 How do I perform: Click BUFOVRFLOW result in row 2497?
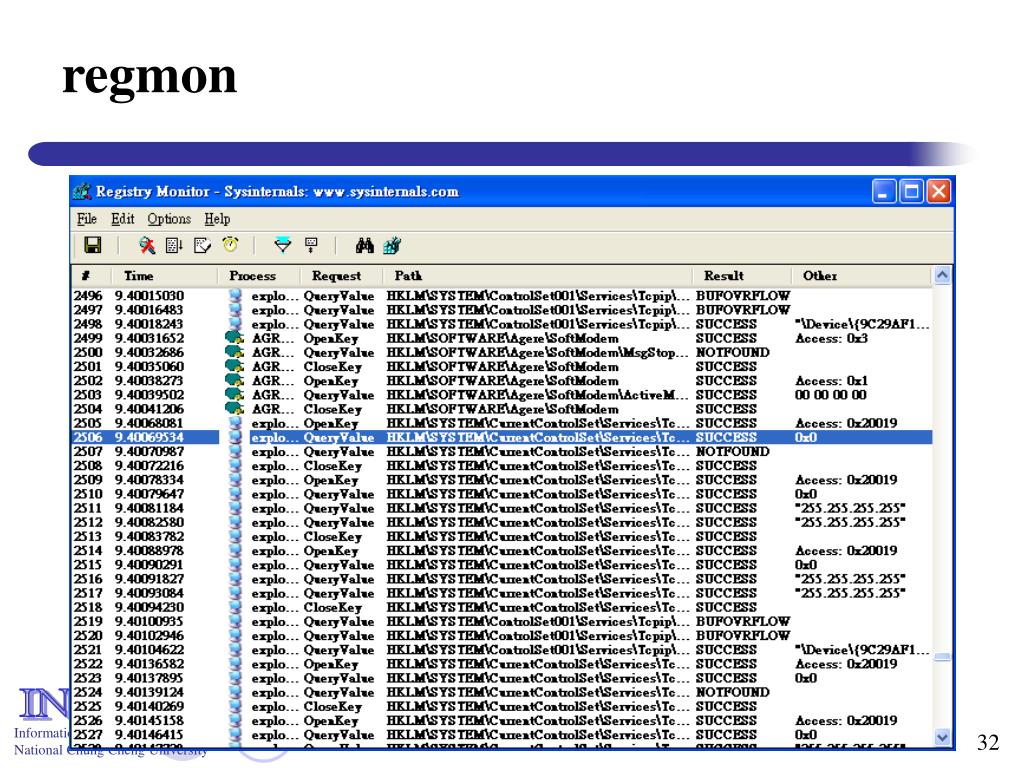(x=743, y=310)
